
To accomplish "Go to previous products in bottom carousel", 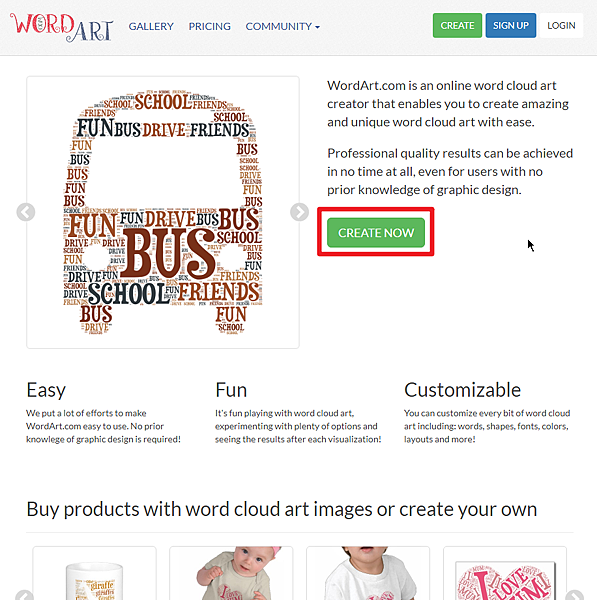I will pos(24,595).
